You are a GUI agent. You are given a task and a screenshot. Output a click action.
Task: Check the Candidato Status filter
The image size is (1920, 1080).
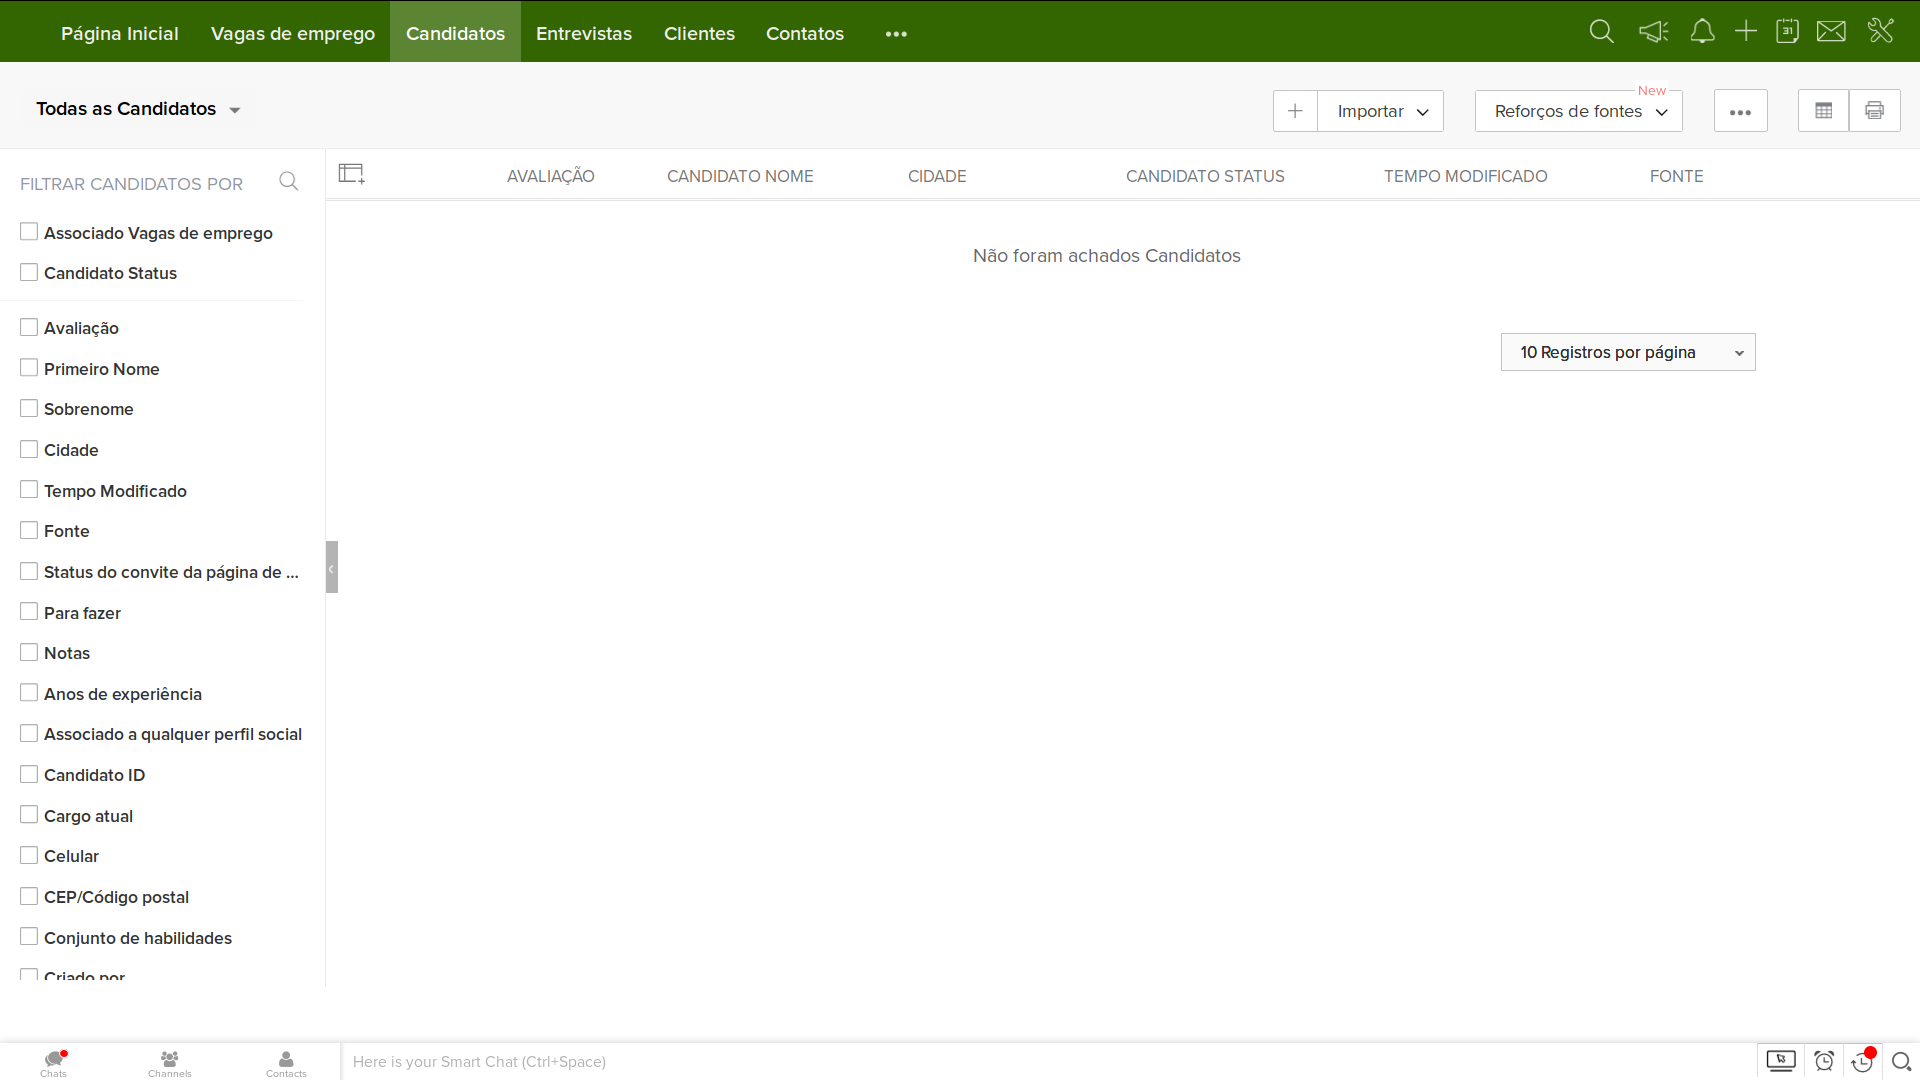point(29,273)
